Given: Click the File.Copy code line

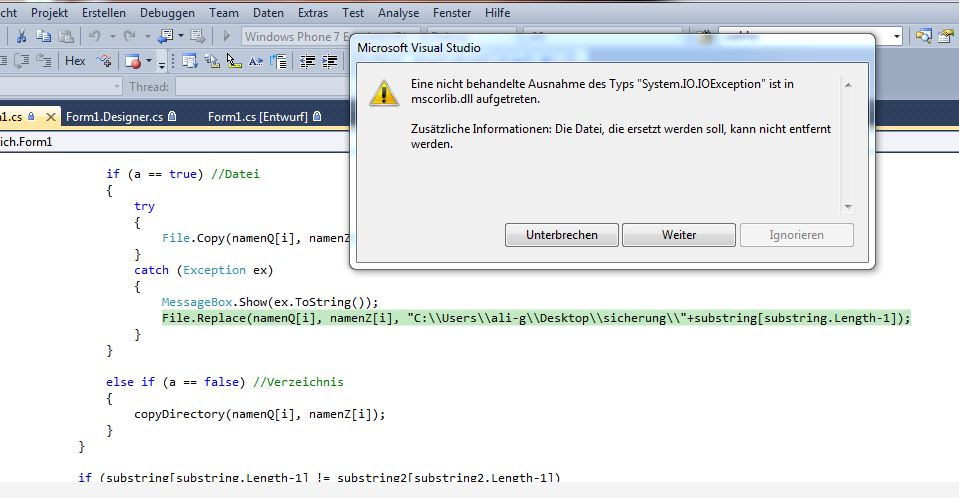Looking at the screenshot, I should (255, 239).
